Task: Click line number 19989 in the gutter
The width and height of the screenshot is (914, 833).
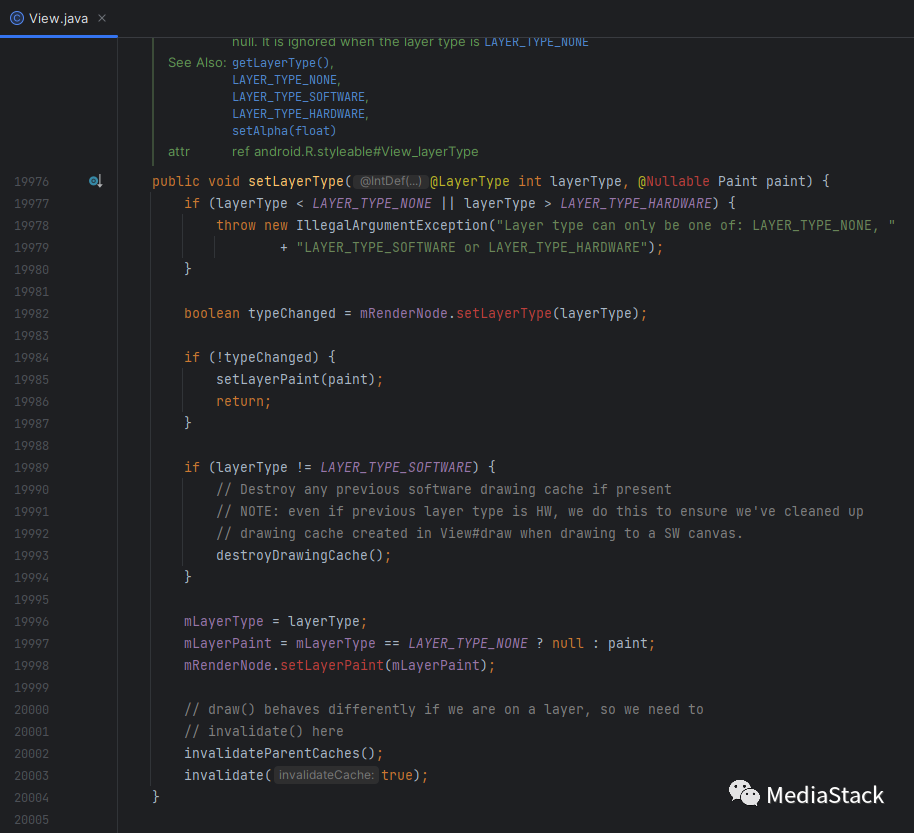Action: (x=31, y=467)
